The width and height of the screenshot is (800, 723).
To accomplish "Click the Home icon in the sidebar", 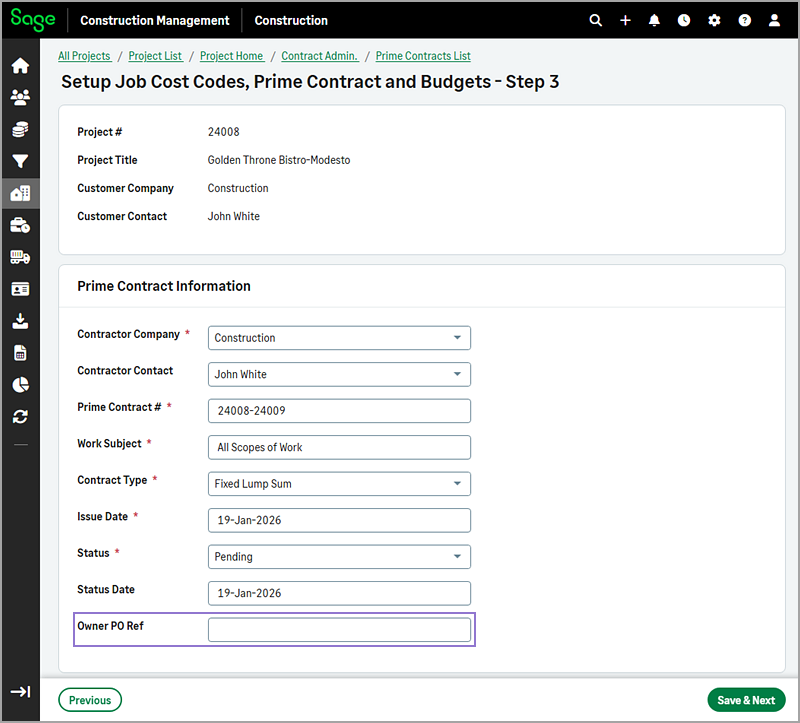I will [20, 66].
